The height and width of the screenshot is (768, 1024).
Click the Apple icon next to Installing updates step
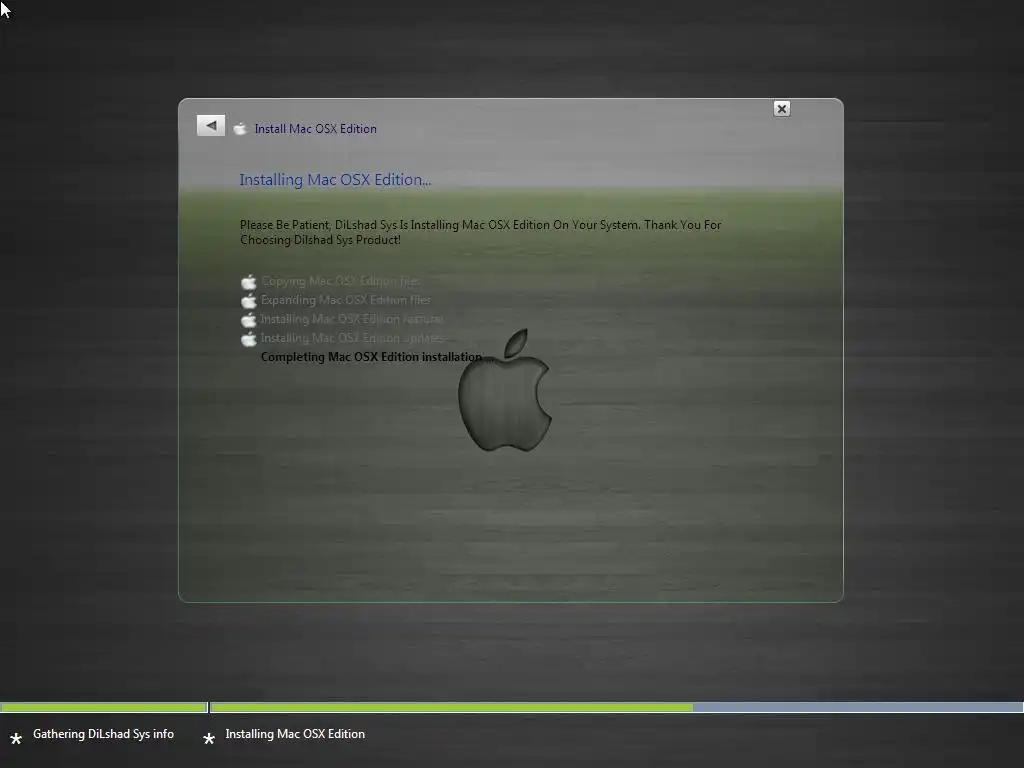tap(249, 338)
